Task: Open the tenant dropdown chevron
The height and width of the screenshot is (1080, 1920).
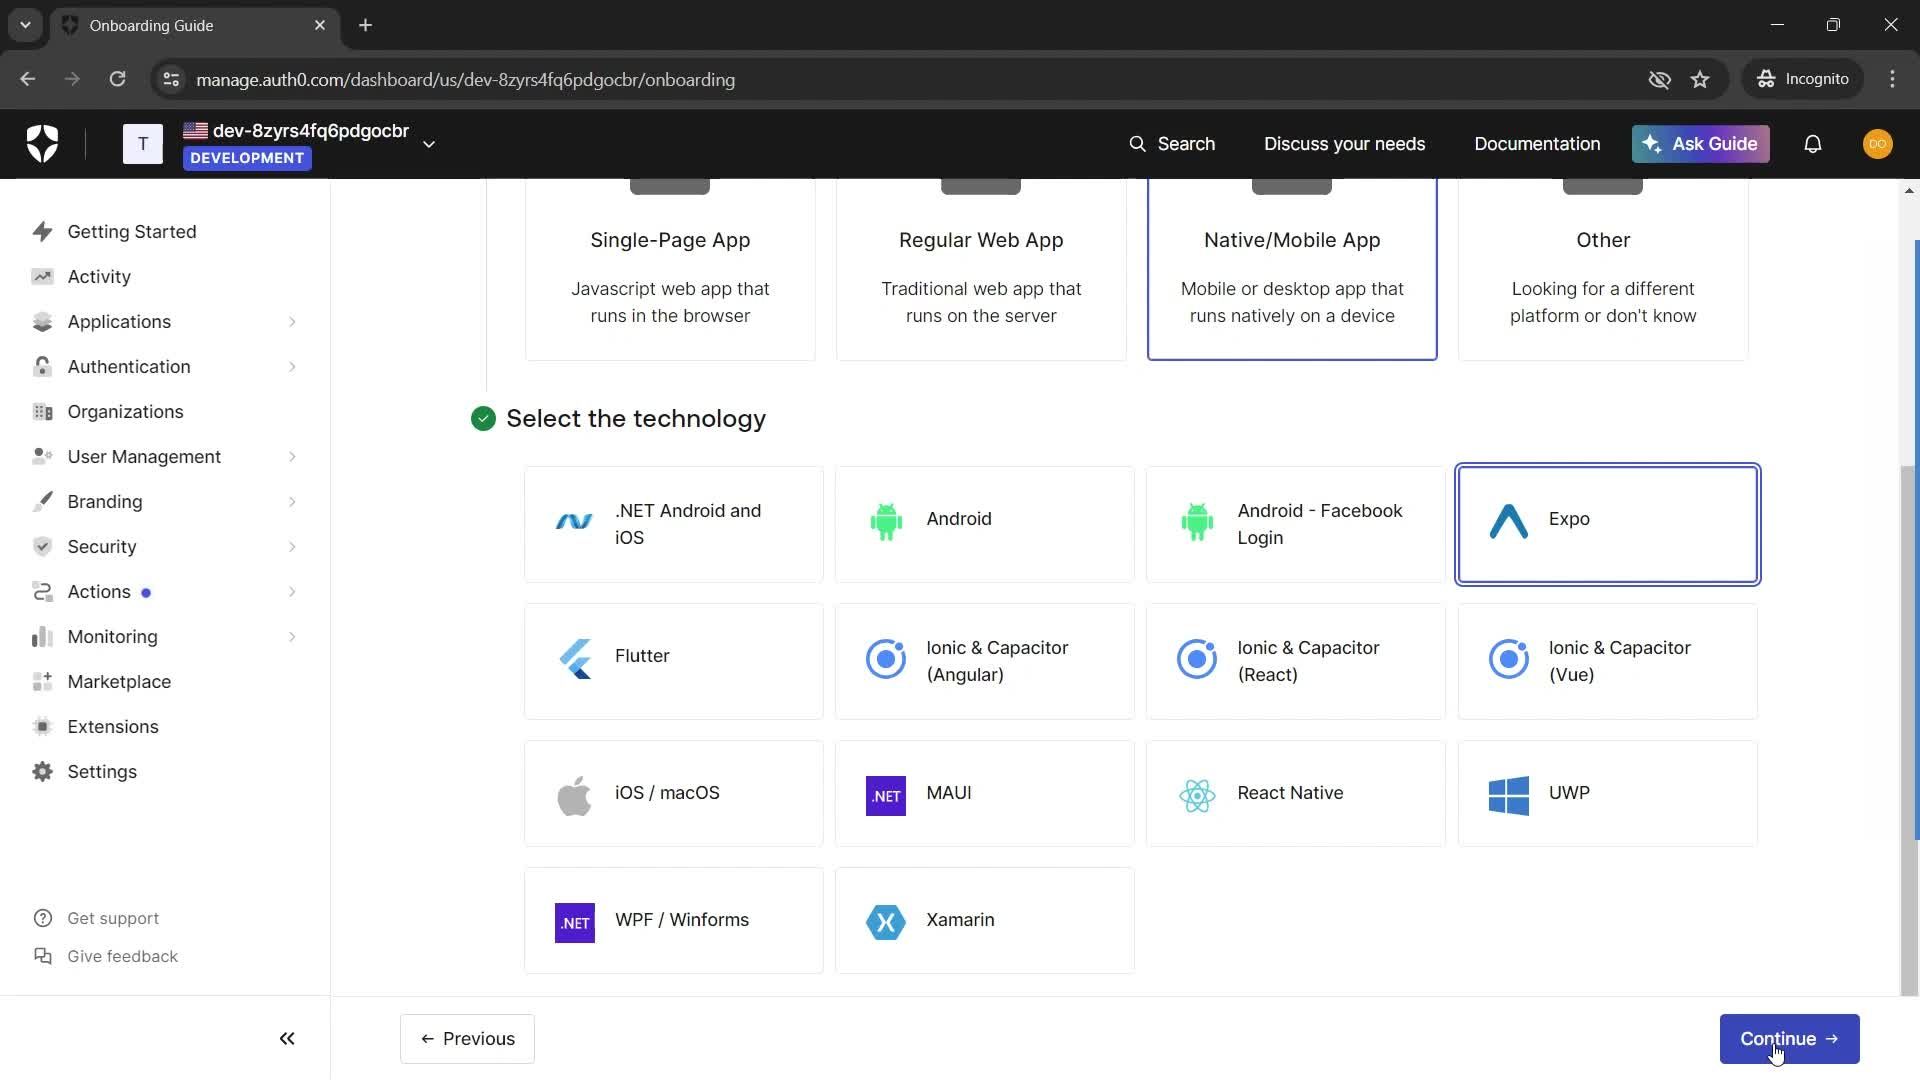Action: 429,145
